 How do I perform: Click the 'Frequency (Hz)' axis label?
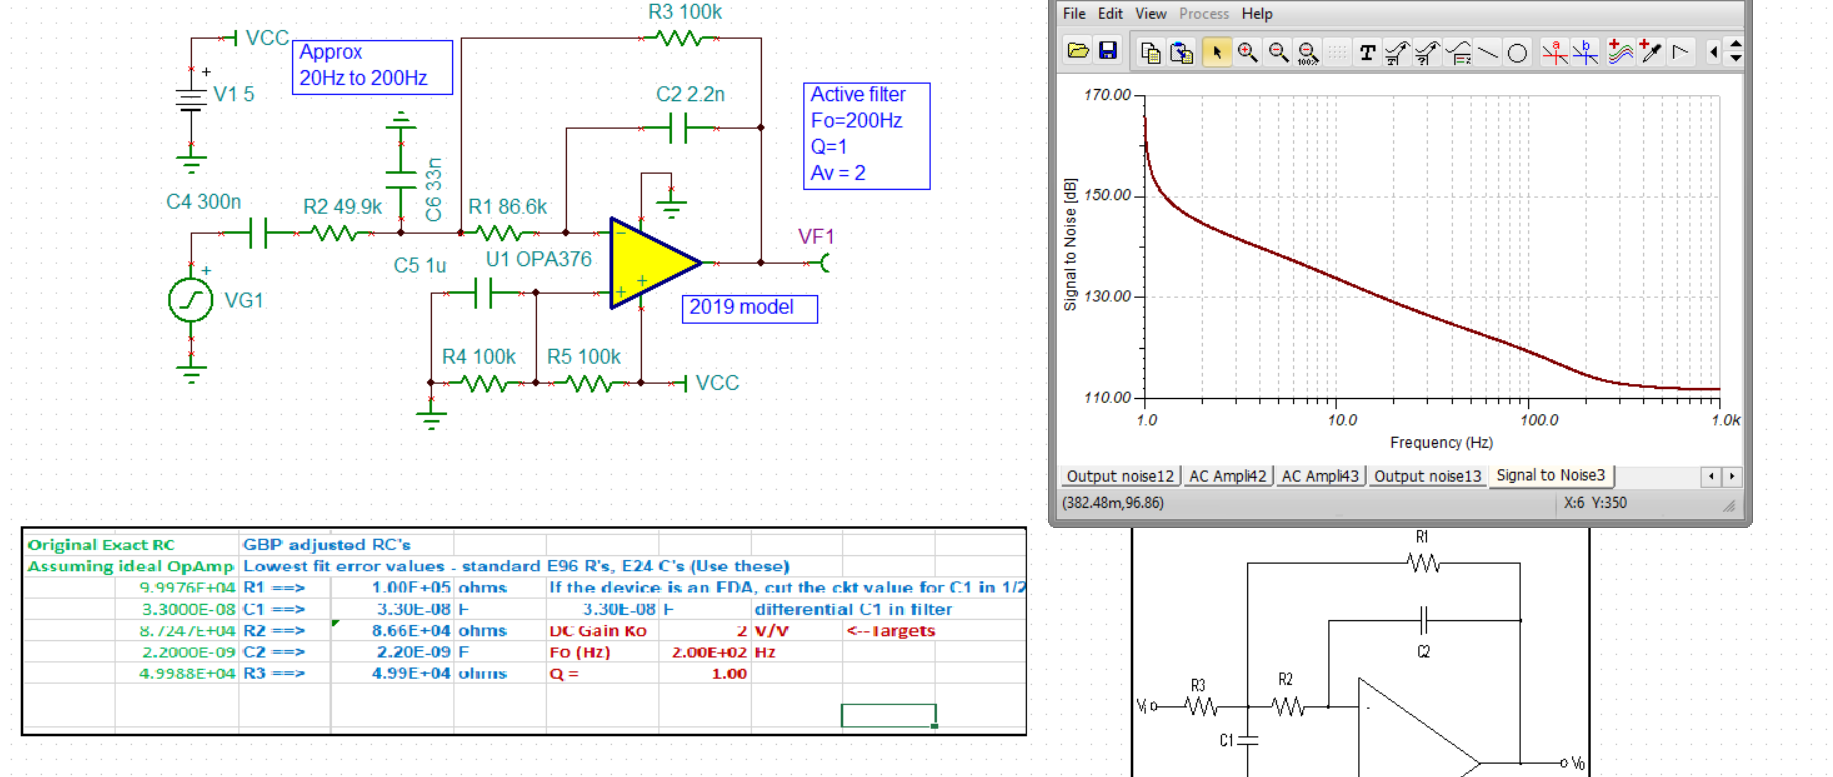tap(1441, 442)
